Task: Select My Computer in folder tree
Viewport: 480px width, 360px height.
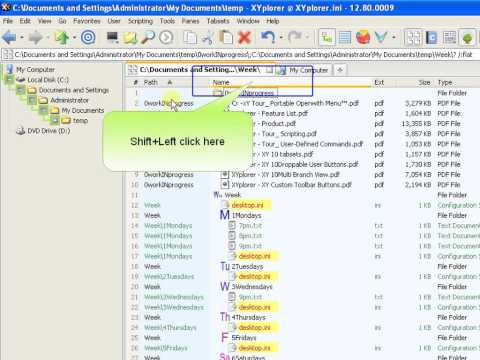Action: point(35,70)
